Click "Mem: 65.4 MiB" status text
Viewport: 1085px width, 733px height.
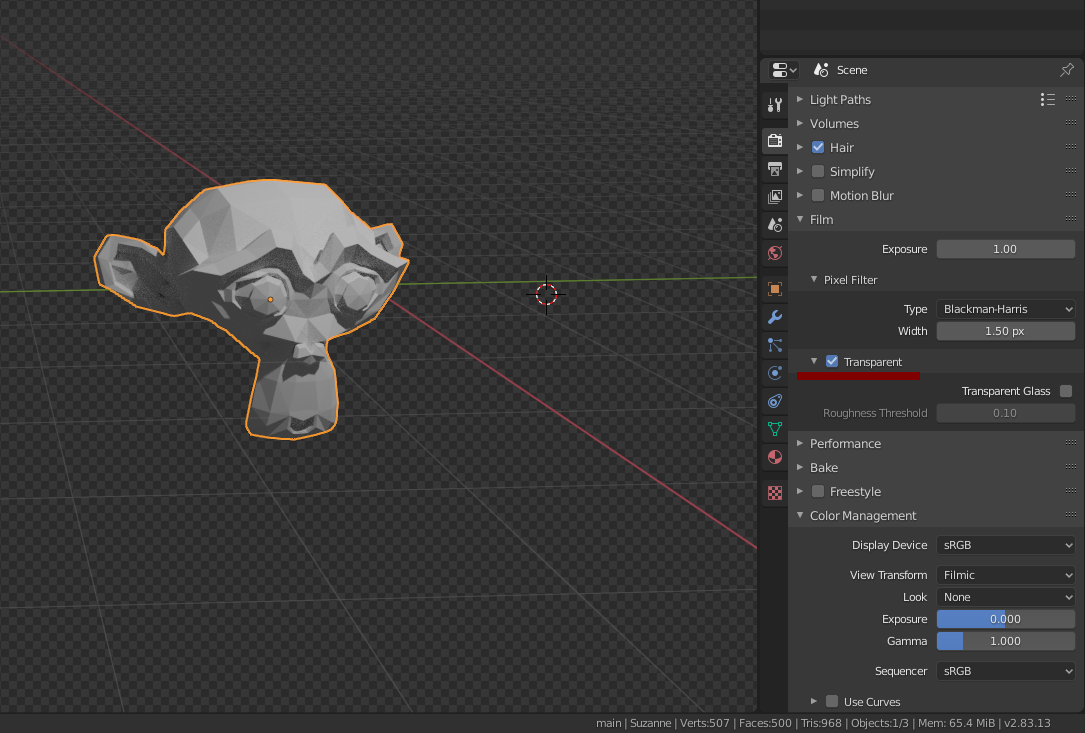[956, 723]
